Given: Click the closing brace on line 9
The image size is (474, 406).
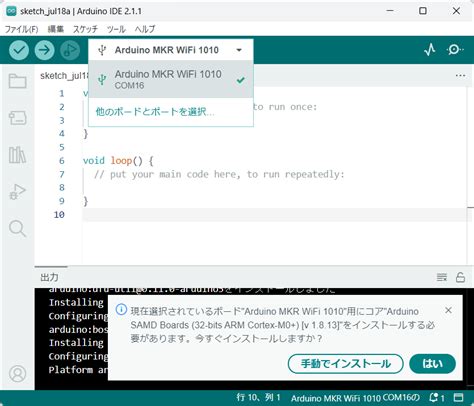Looking at the screenshot, I should coord(86,201).
